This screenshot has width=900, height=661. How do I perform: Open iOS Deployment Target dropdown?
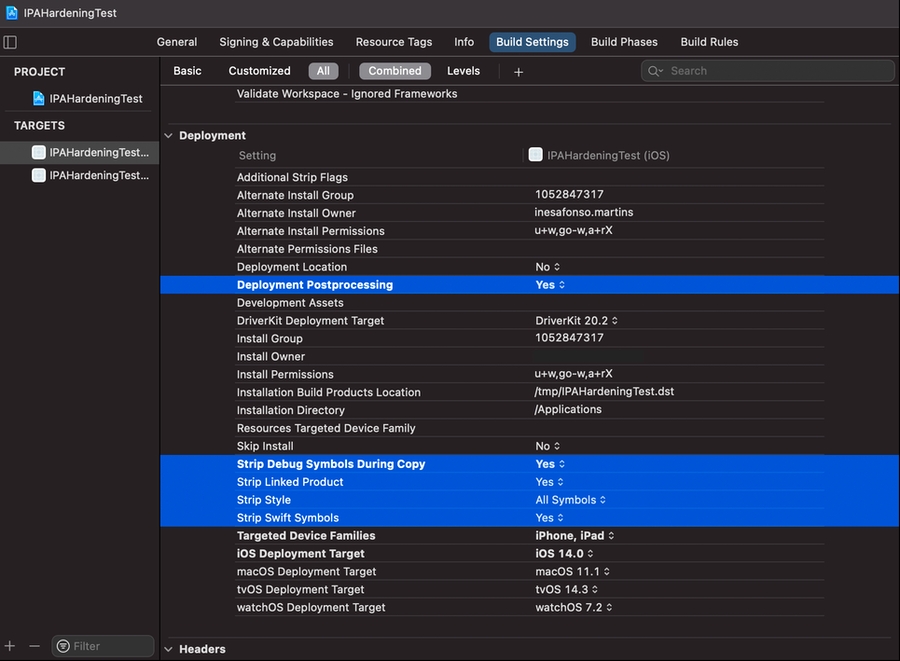(565, 554)
